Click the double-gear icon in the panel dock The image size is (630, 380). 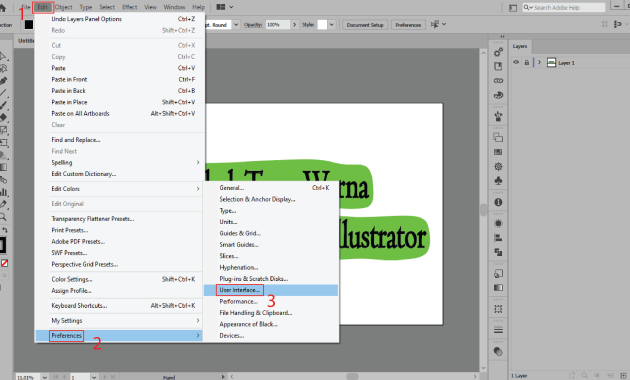tap(498, 52)
